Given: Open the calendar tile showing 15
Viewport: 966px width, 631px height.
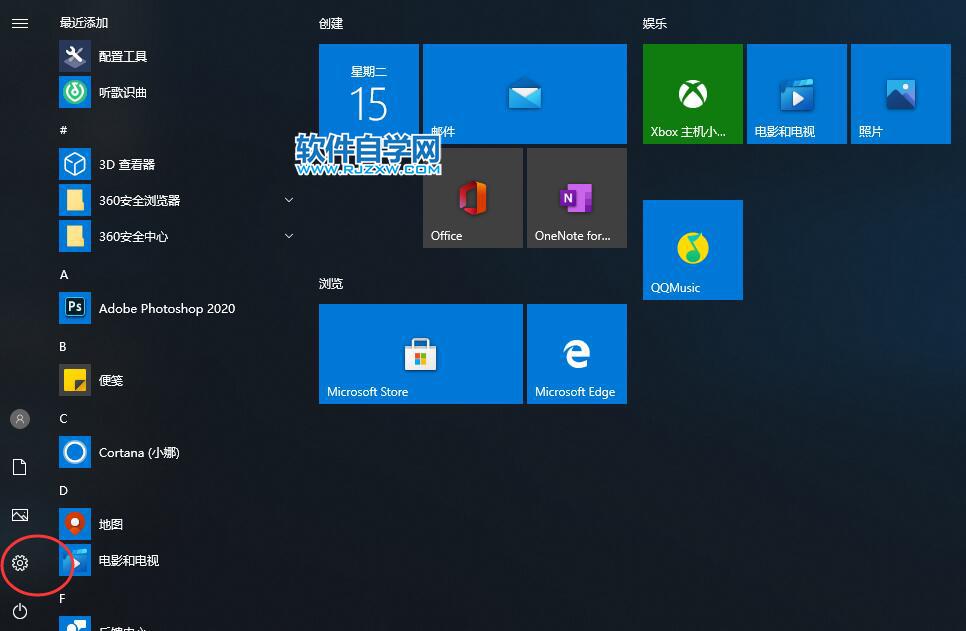Looking at the screenshot, I should [368, 94].
